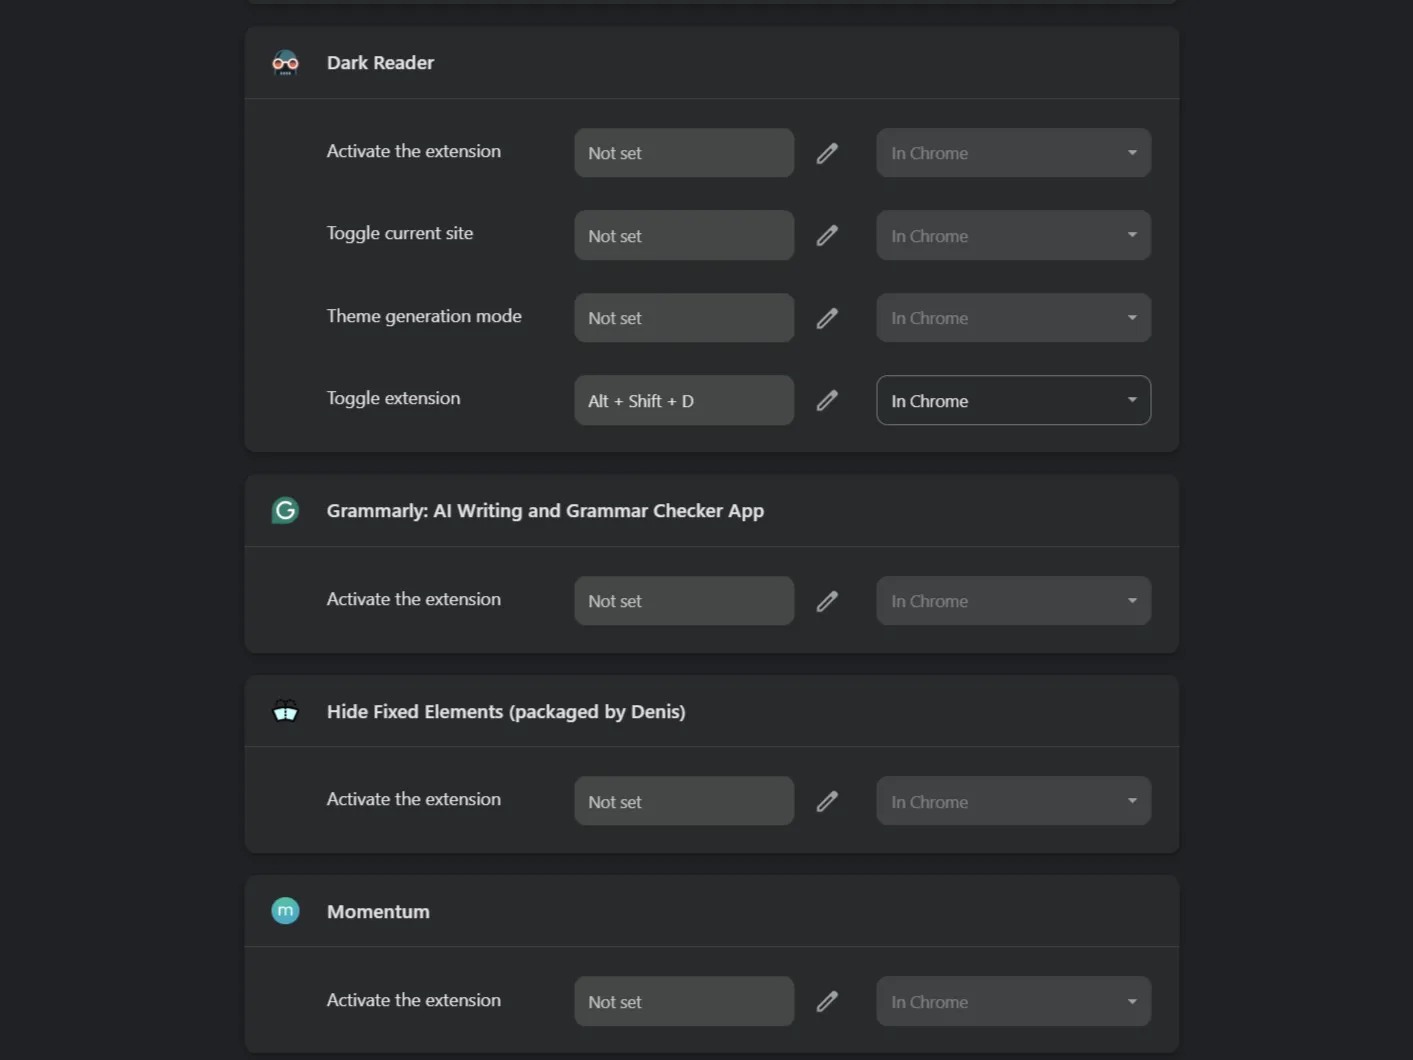The width and height of the screenshot is (1413, 1060).
Task: Edit the 'Toggle current site' shortcut
Action: (827, 235)
